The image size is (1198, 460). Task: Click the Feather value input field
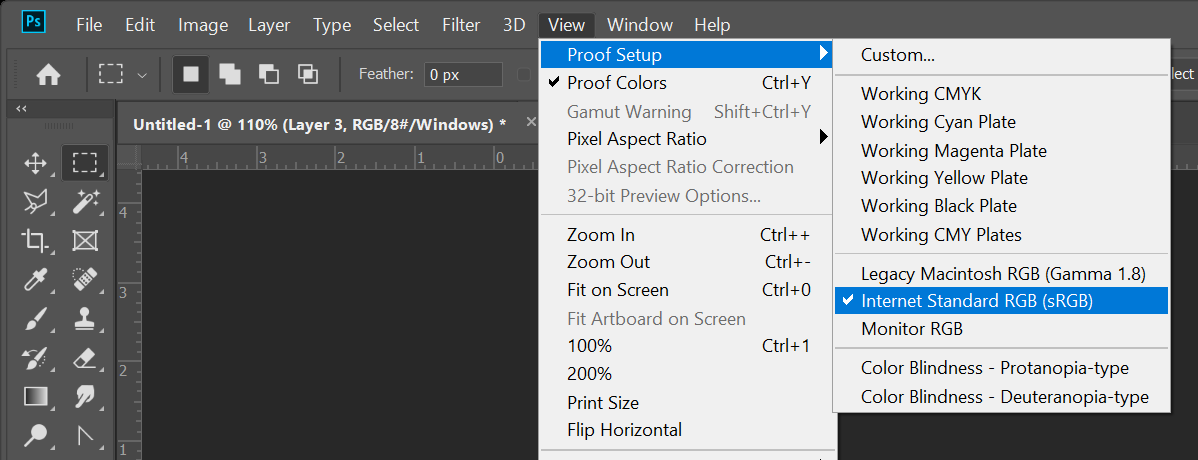(x=462, y=74)
